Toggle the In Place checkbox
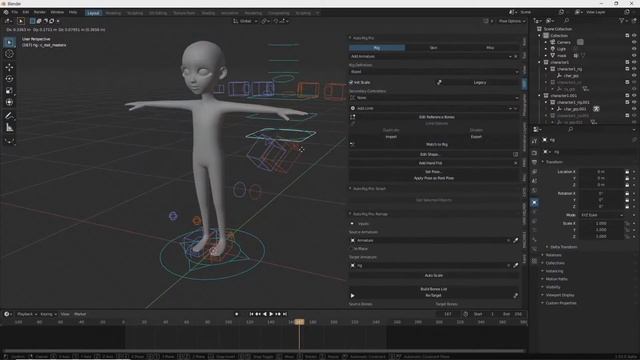 pos(351,249)
